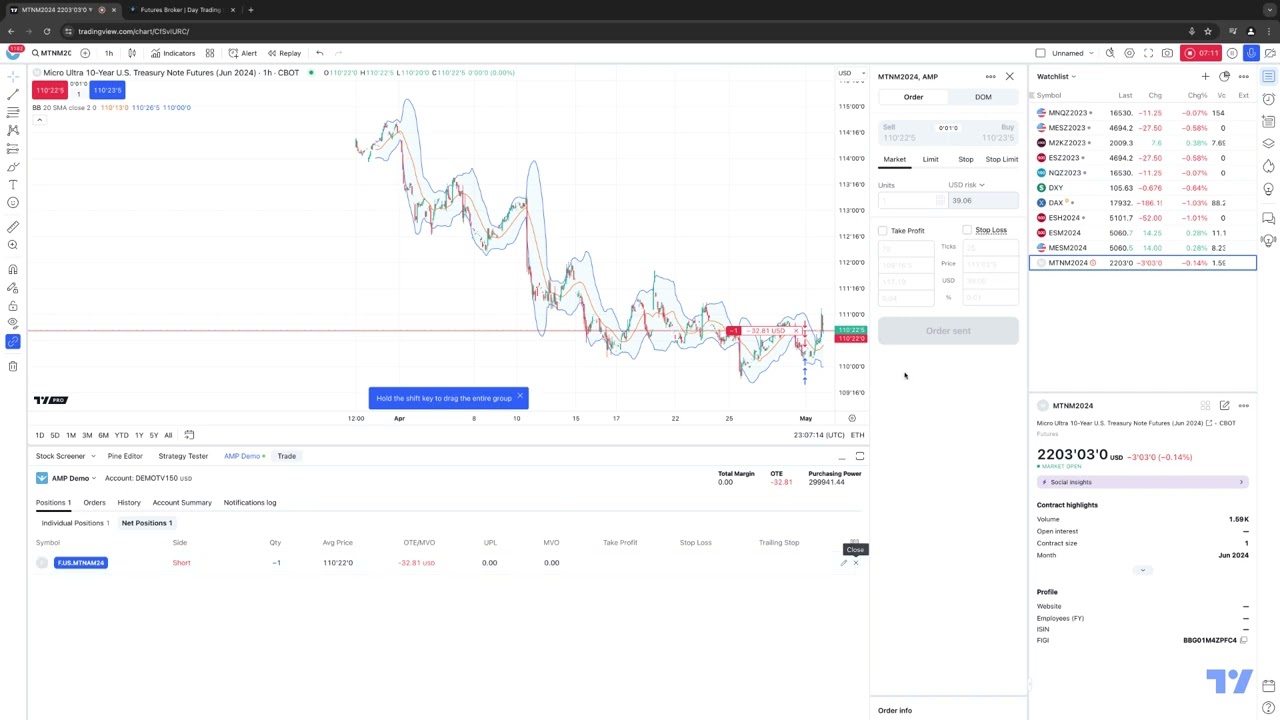Screen dimensions: 1280x720
Task: Take a chart snapshot with camera icon
Action: (1167, 53)
